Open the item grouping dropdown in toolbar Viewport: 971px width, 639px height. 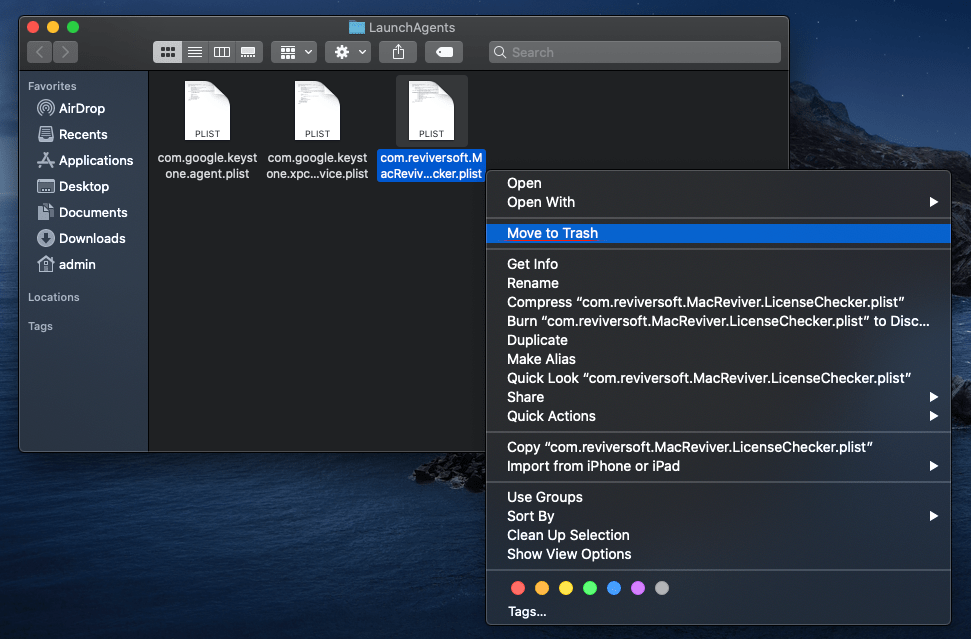294,52
